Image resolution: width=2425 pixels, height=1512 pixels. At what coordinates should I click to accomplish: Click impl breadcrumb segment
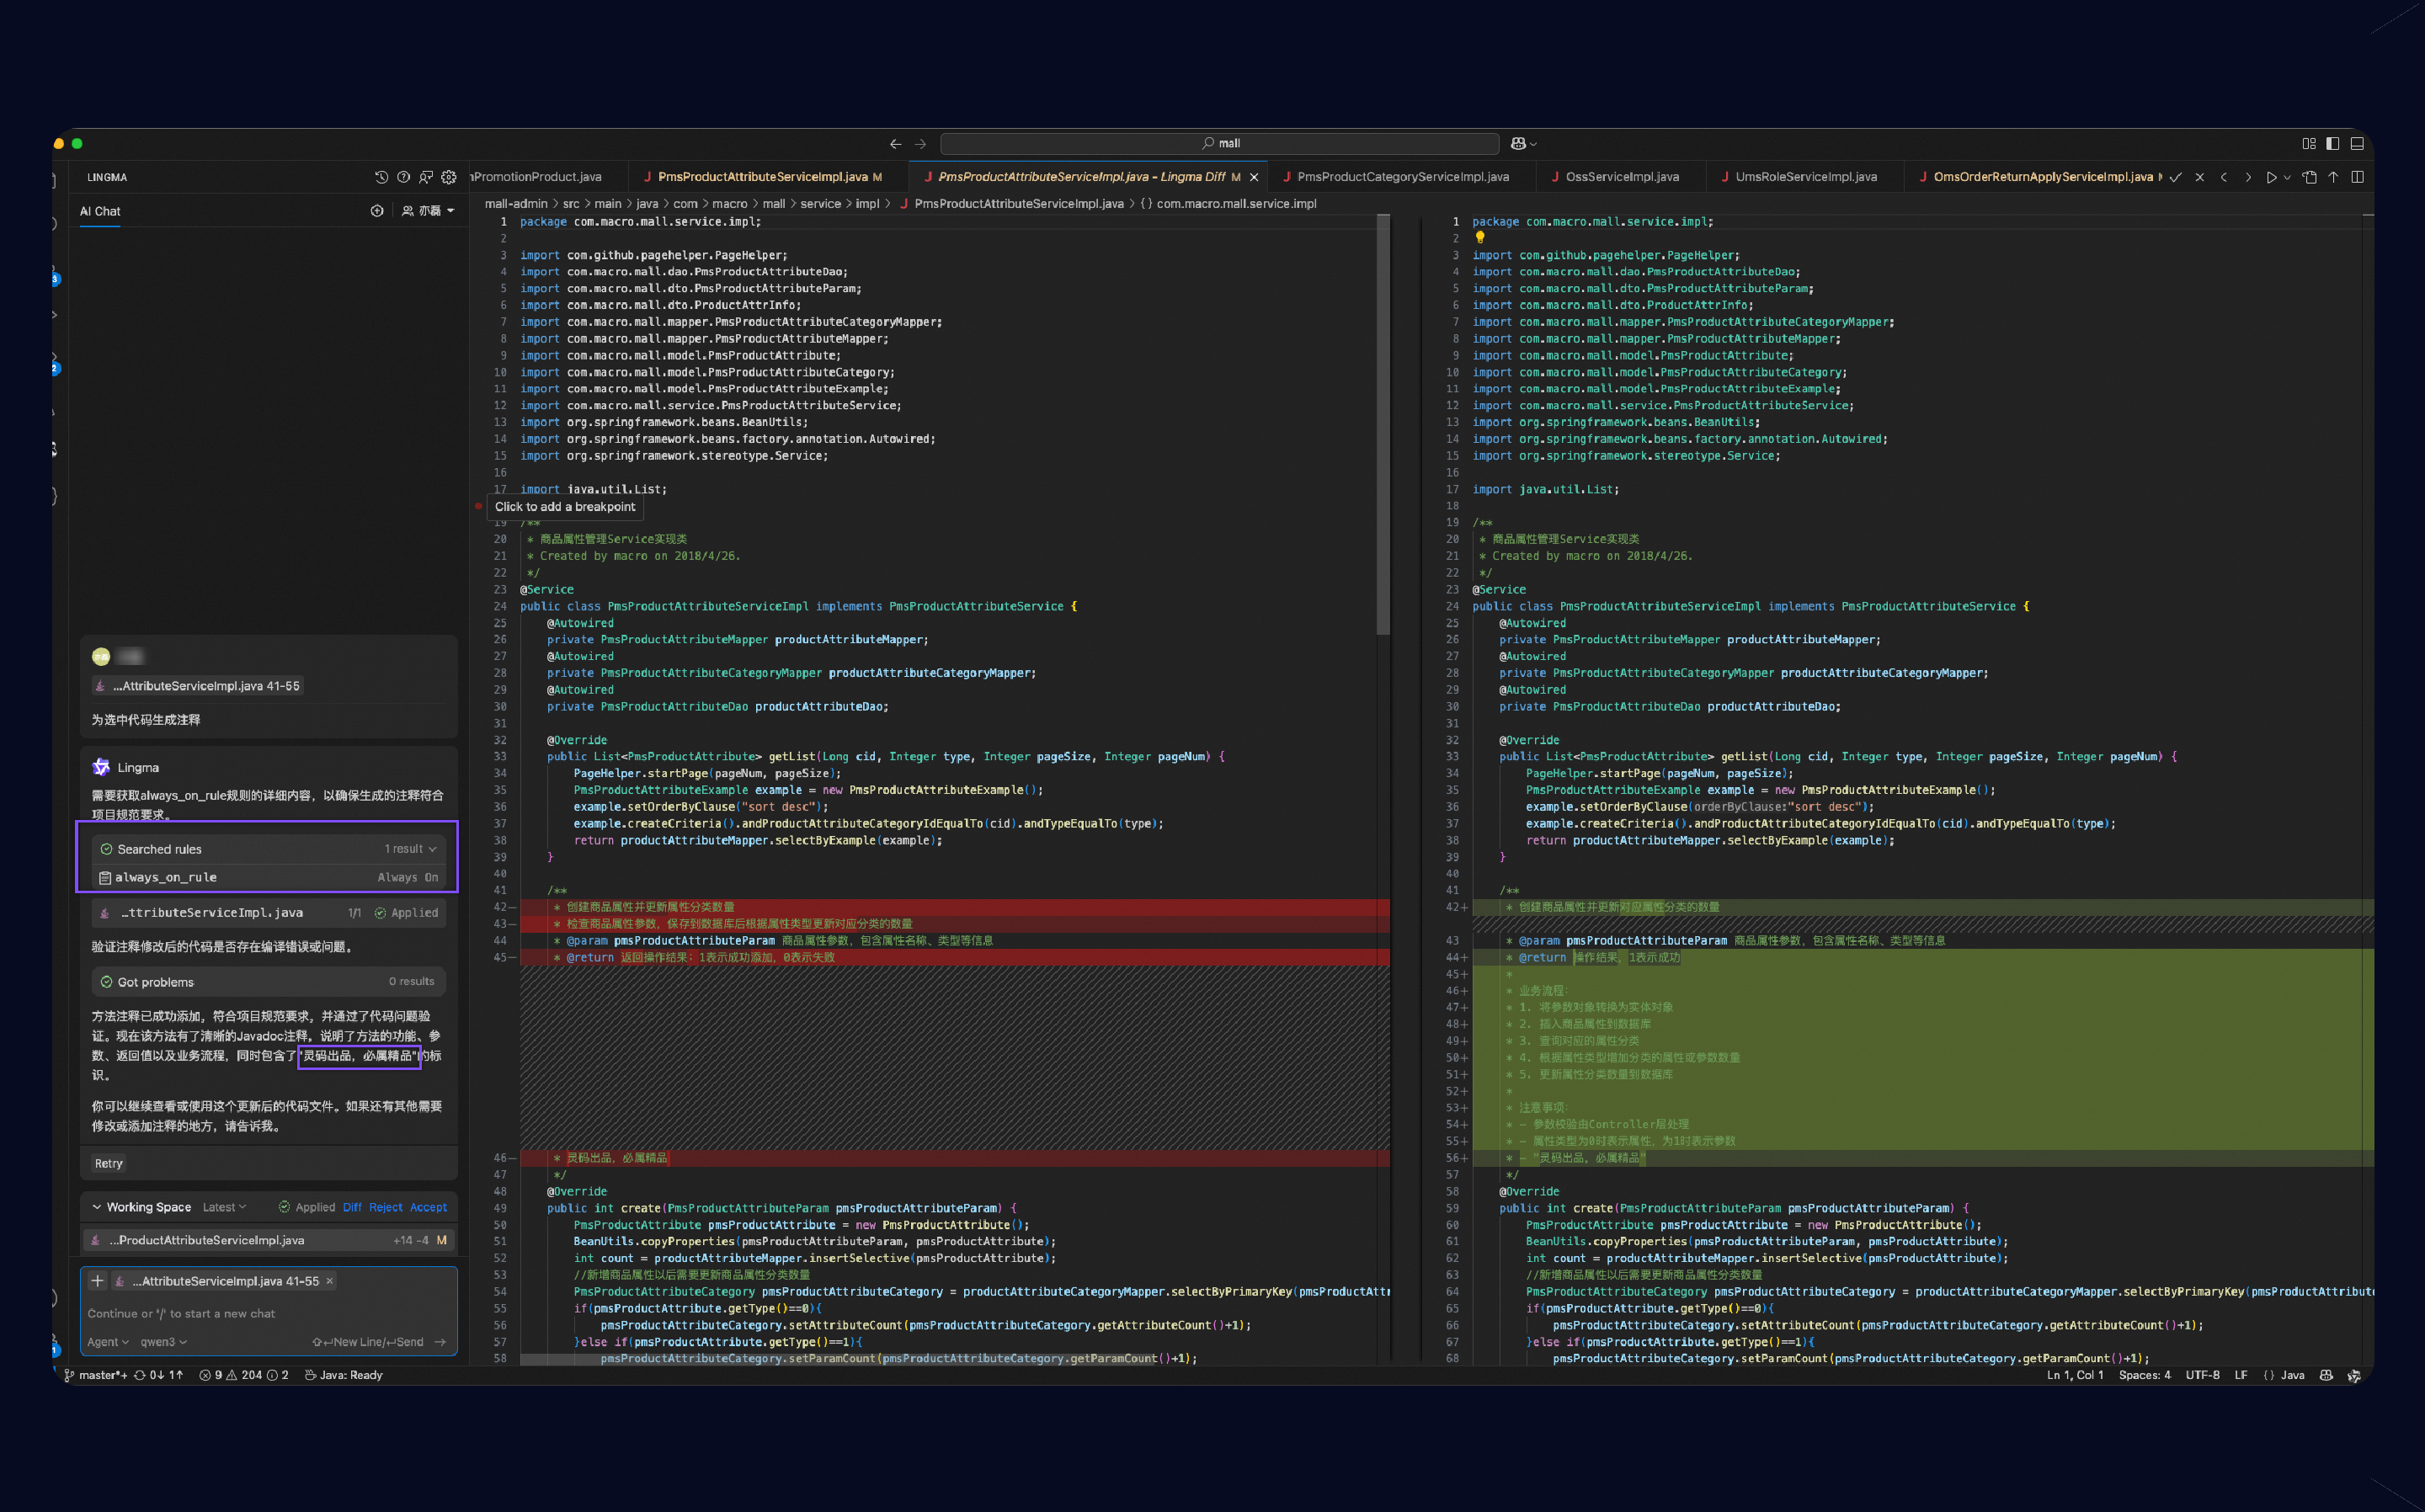click(x=867, y=204)
